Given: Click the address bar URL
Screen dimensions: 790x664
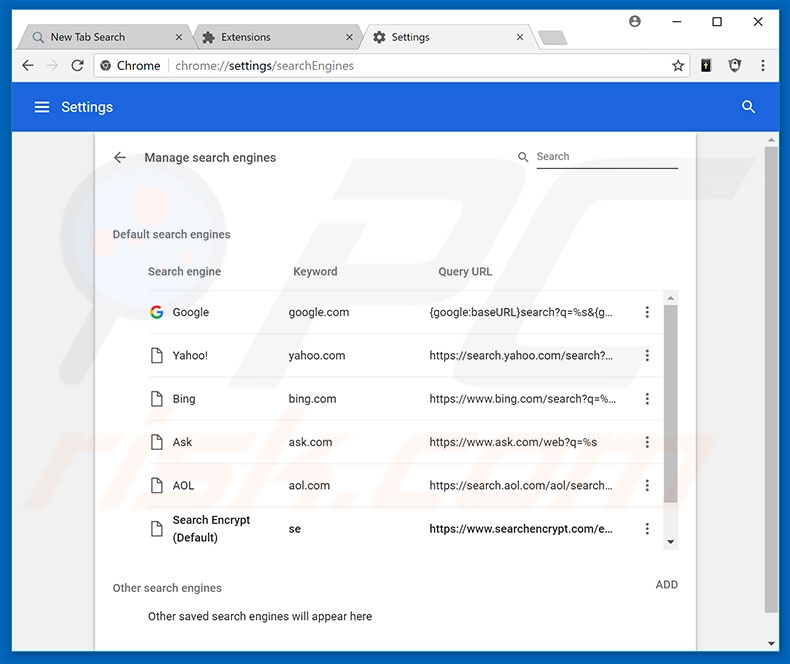Looking at the screenshot, I should click(265, 65).
